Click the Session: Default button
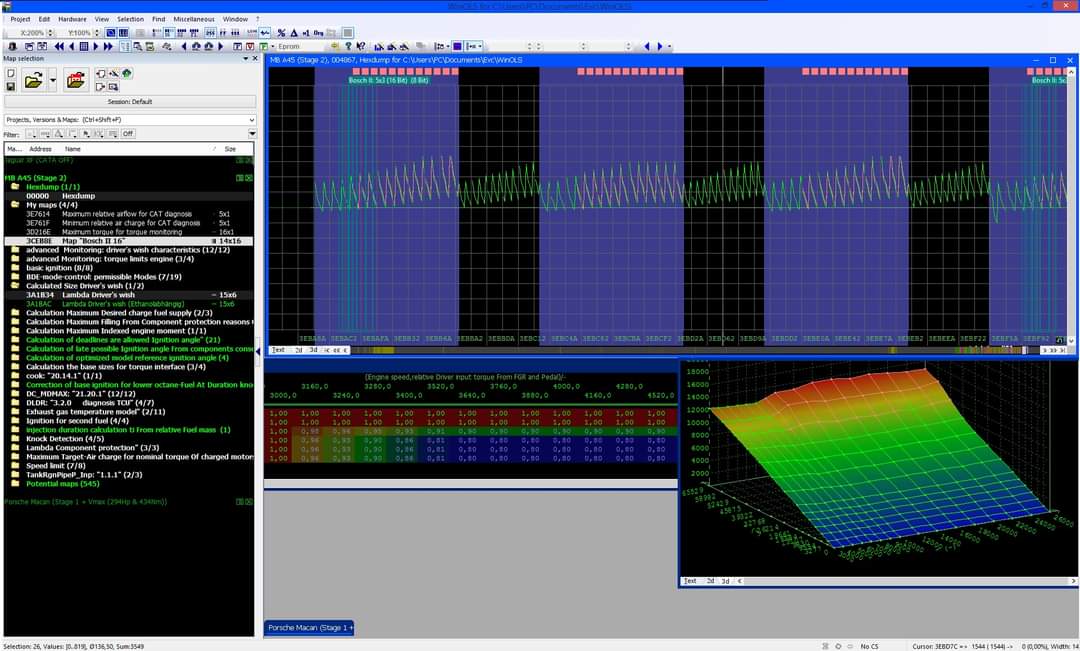This screenshot has width=1080, height=651. 130,101
